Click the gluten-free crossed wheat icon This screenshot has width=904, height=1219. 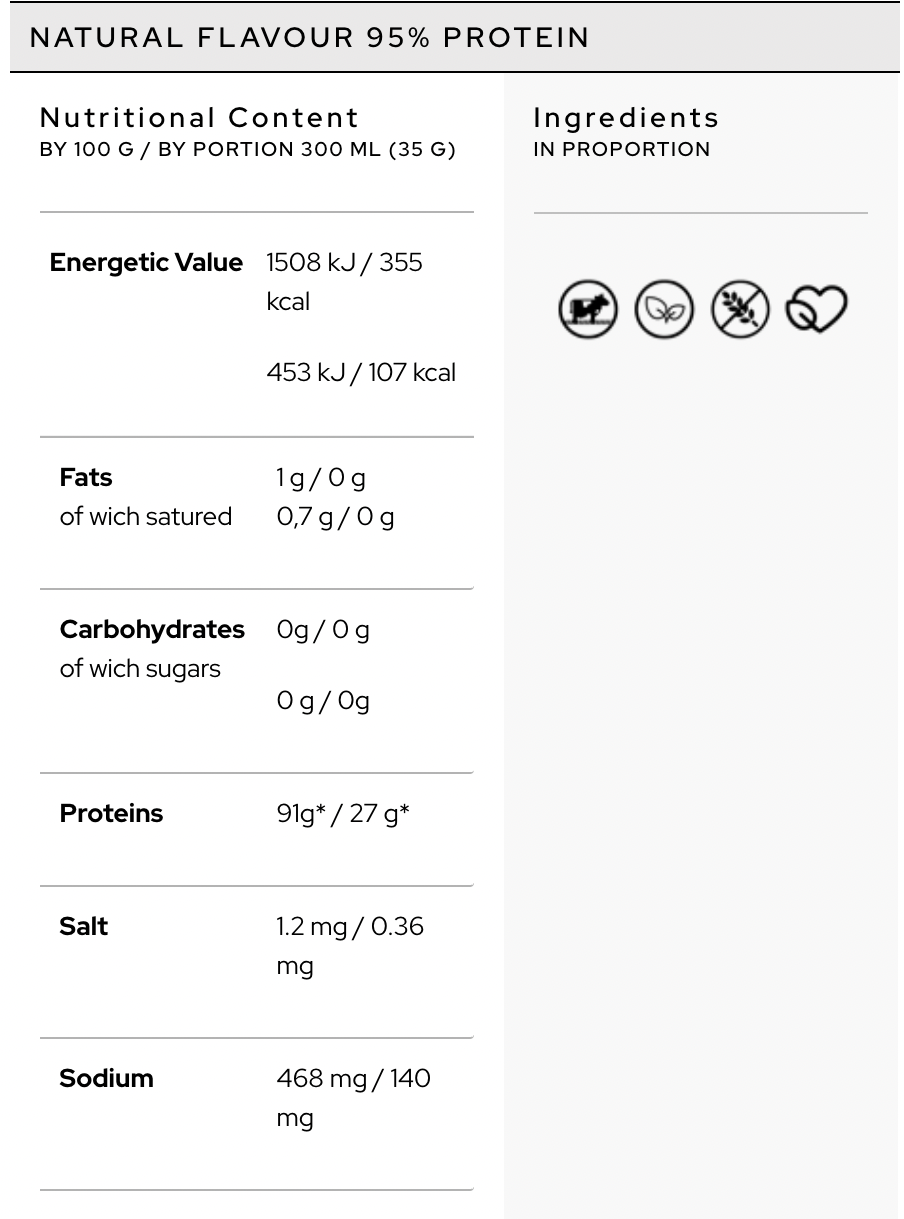(x=740, y=309)
